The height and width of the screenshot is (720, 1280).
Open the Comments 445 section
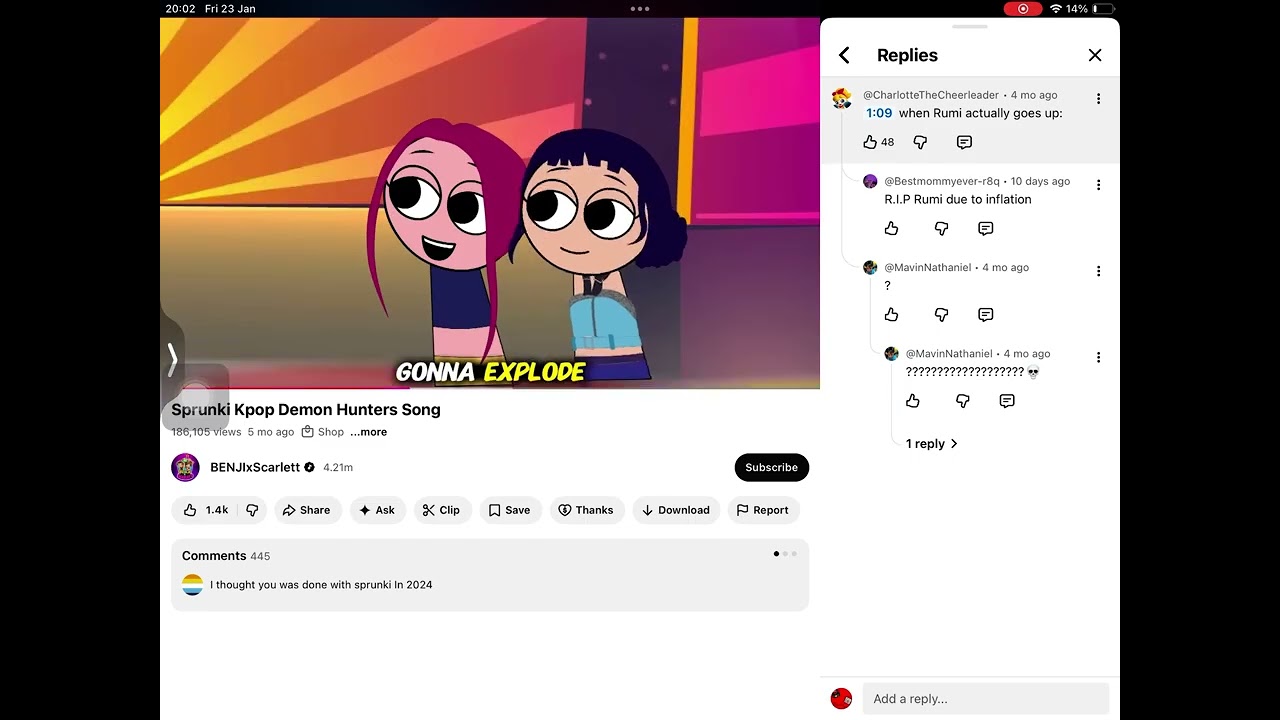click(x=490, y=575)
